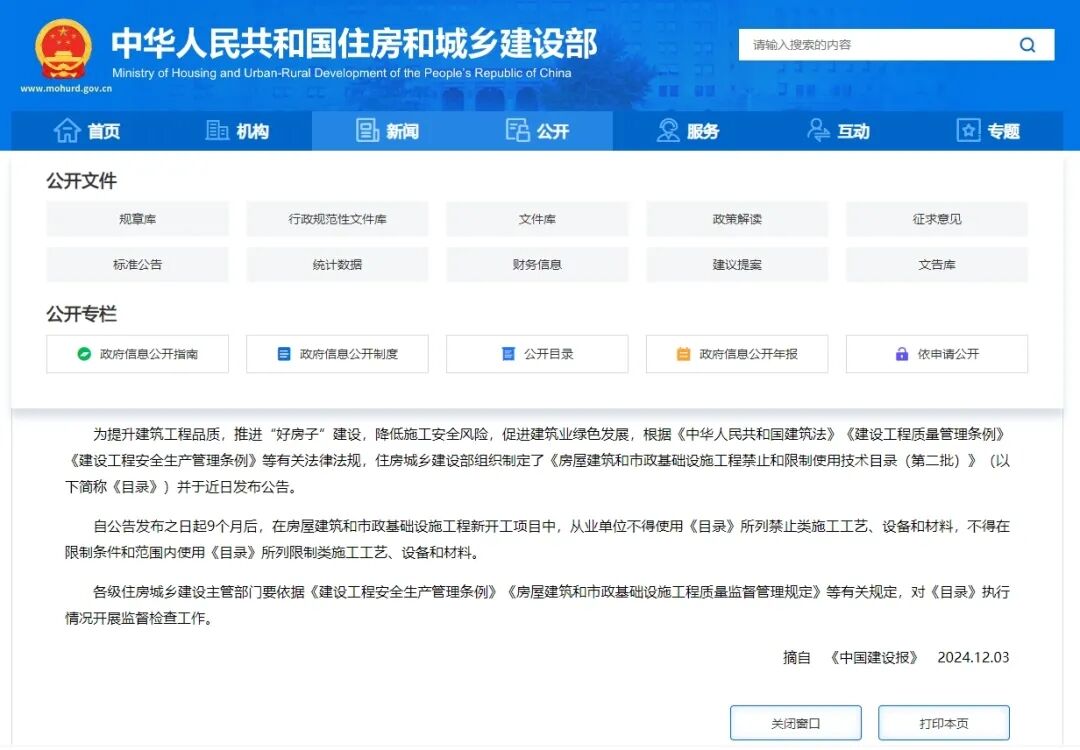Open 统计数据 section

pyautogui.click(x=338, y=264)
